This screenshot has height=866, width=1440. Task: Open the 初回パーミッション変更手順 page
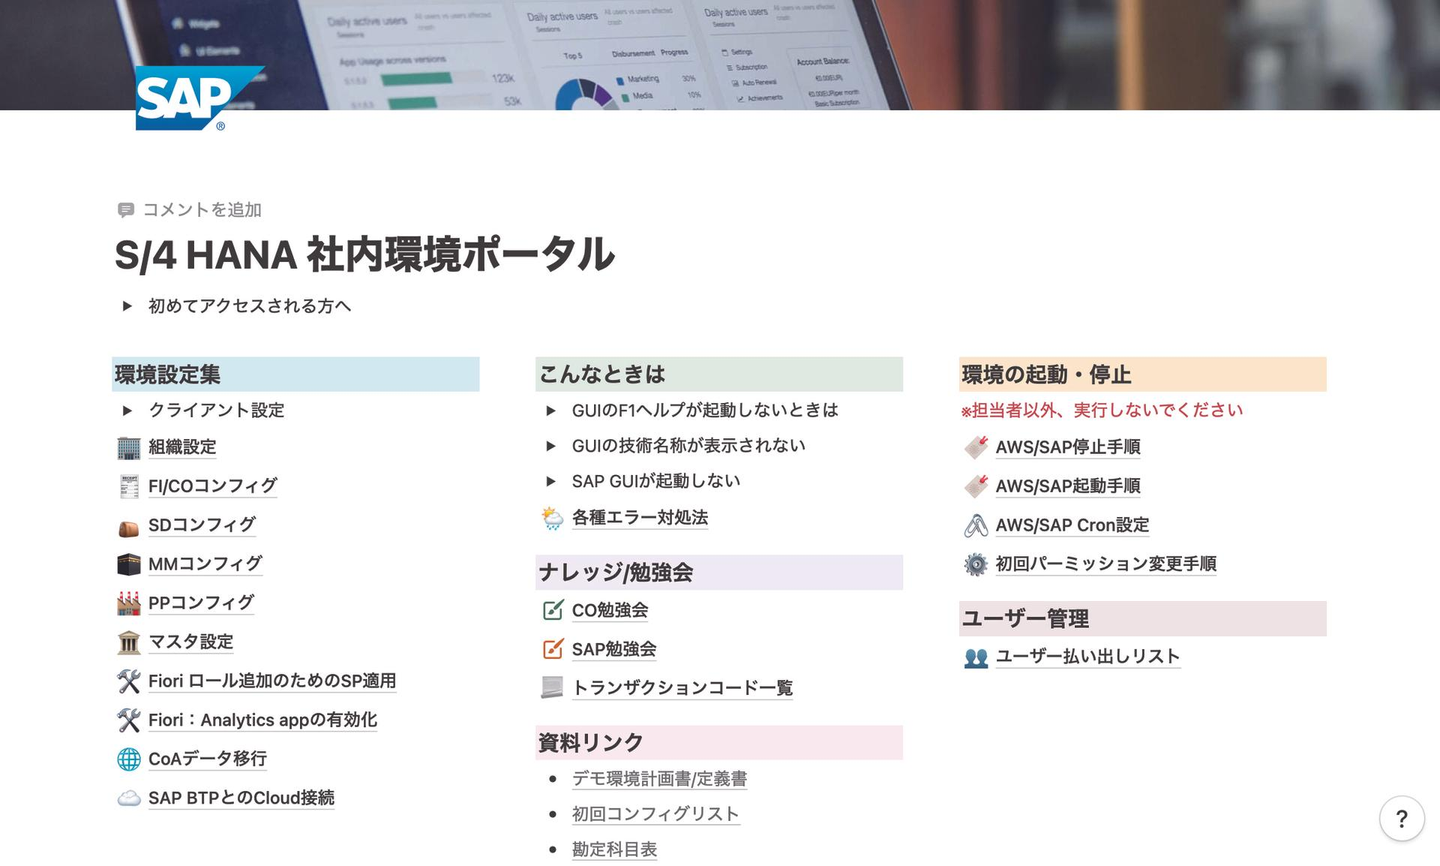click(x=1106, y=564)
